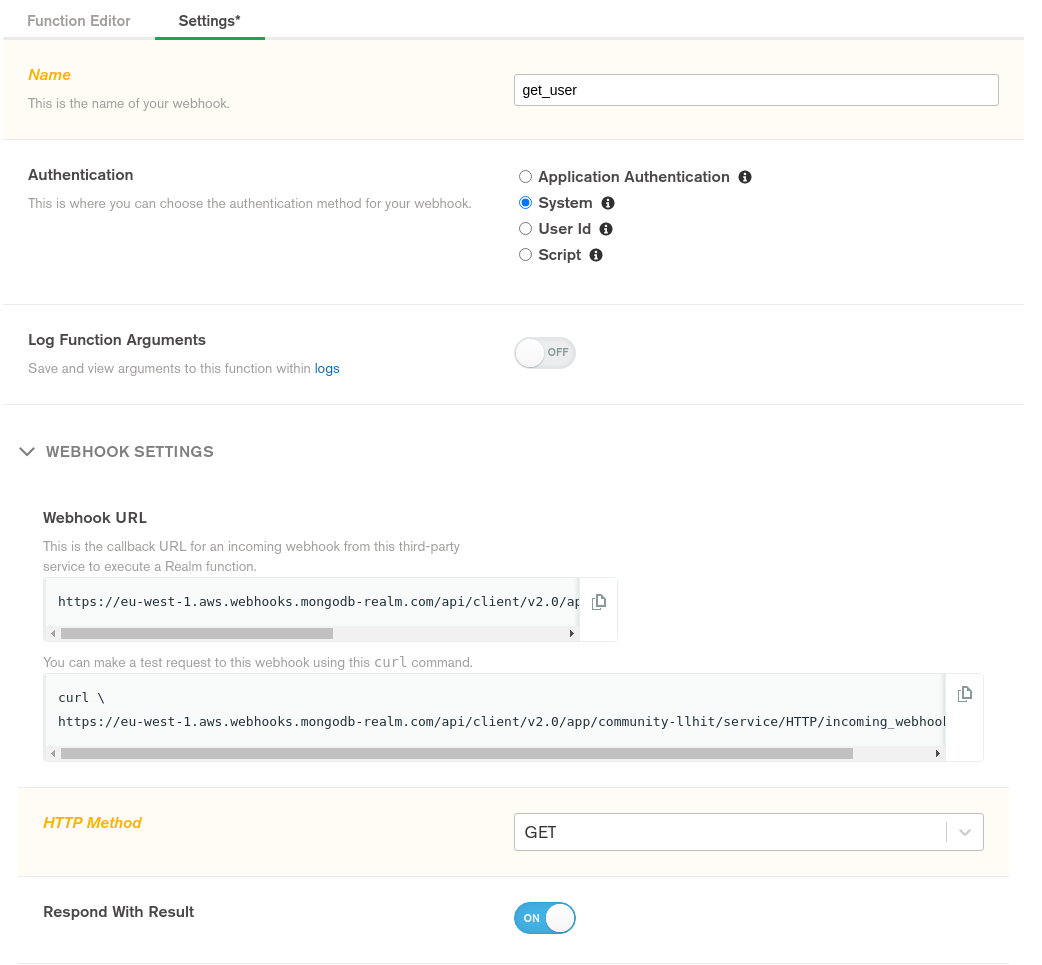Show info icon next to Script

click(x=596, y=255)
